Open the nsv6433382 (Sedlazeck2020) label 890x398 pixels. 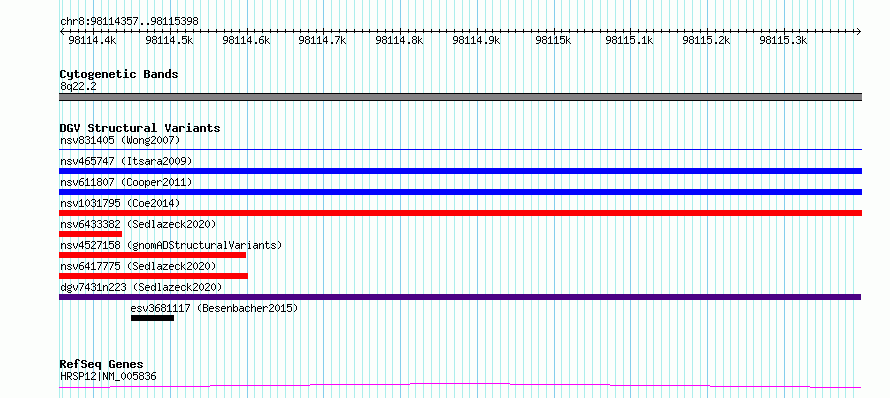click(138, 224)
